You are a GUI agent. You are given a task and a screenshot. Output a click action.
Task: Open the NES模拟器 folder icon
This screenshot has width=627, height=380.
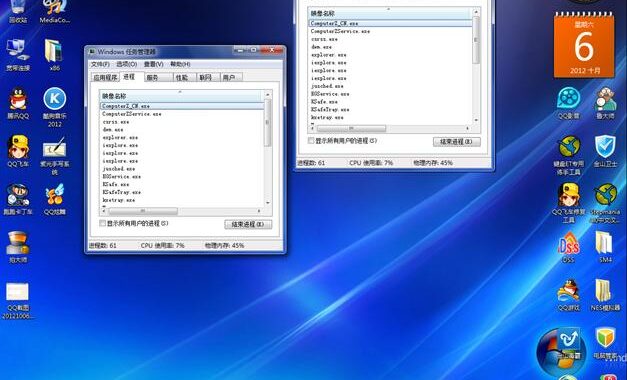click(x=605, y=295)
